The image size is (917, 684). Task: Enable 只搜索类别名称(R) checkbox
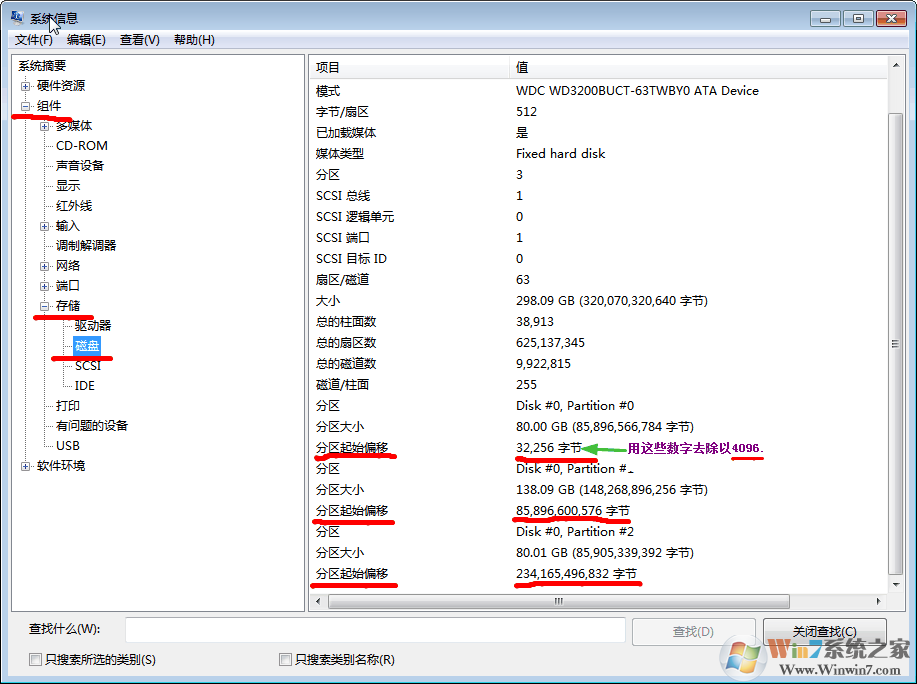pyautogui.click(x=285, y=659)
